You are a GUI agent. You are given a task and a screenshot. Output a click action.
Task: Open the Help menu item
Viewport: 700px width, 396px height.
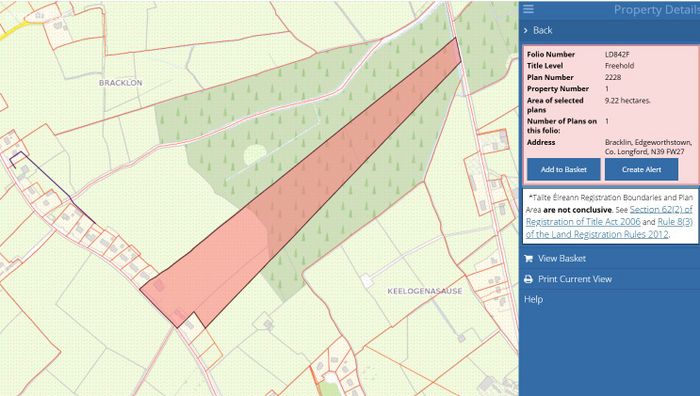coord(533,299)
